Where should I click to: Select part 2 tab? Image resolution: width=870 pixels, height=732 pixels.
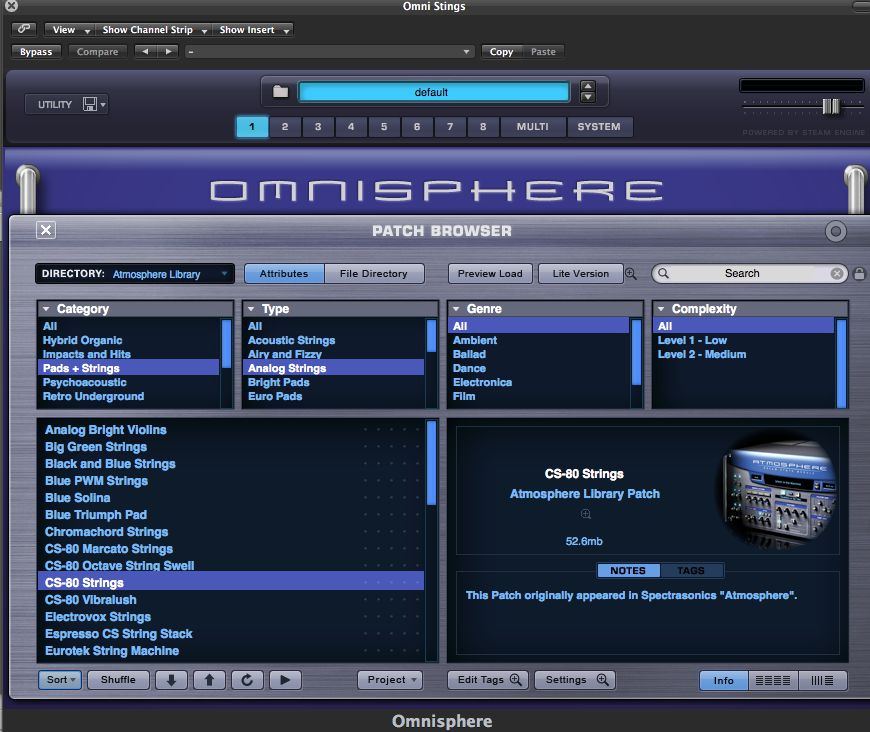point(285,127)
